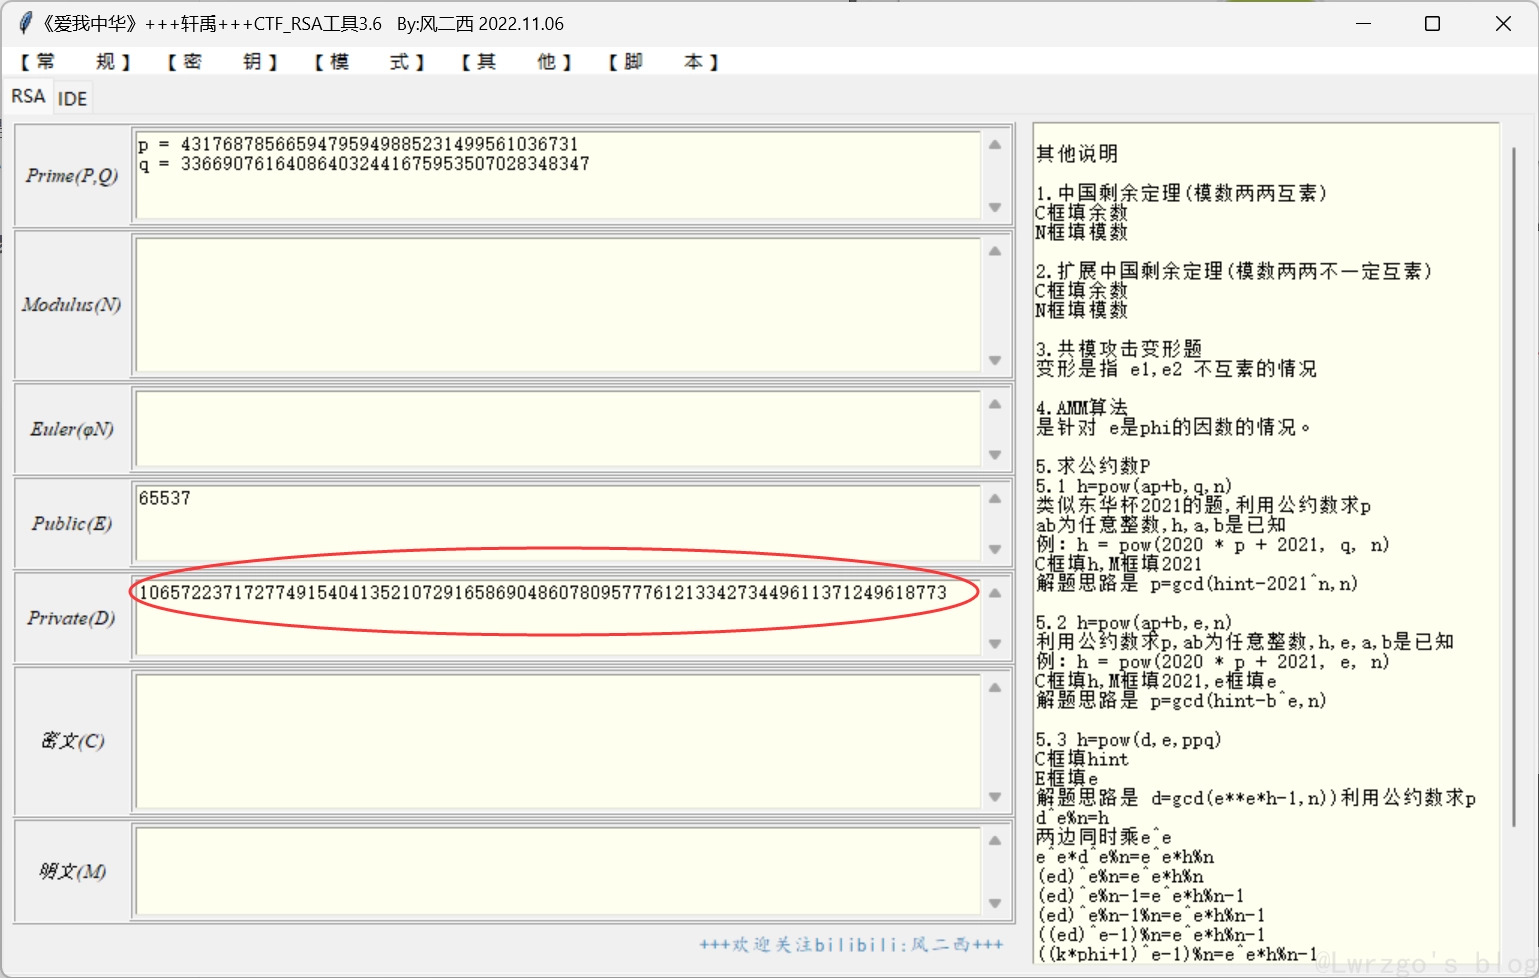This screenshot has height=978, width=1539.
Task: Click scroll-down arrow of 明文(M) field
Action: point(995,903)
